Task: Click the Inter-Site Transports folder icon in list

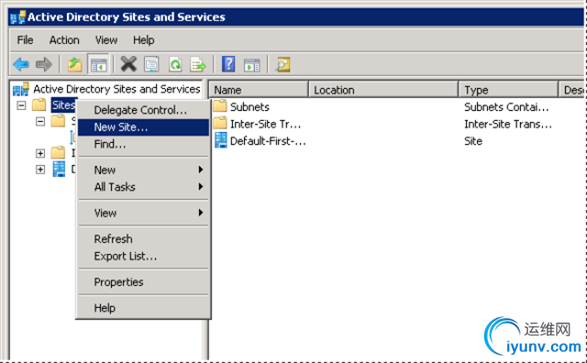Action: (x=220, y=123)
